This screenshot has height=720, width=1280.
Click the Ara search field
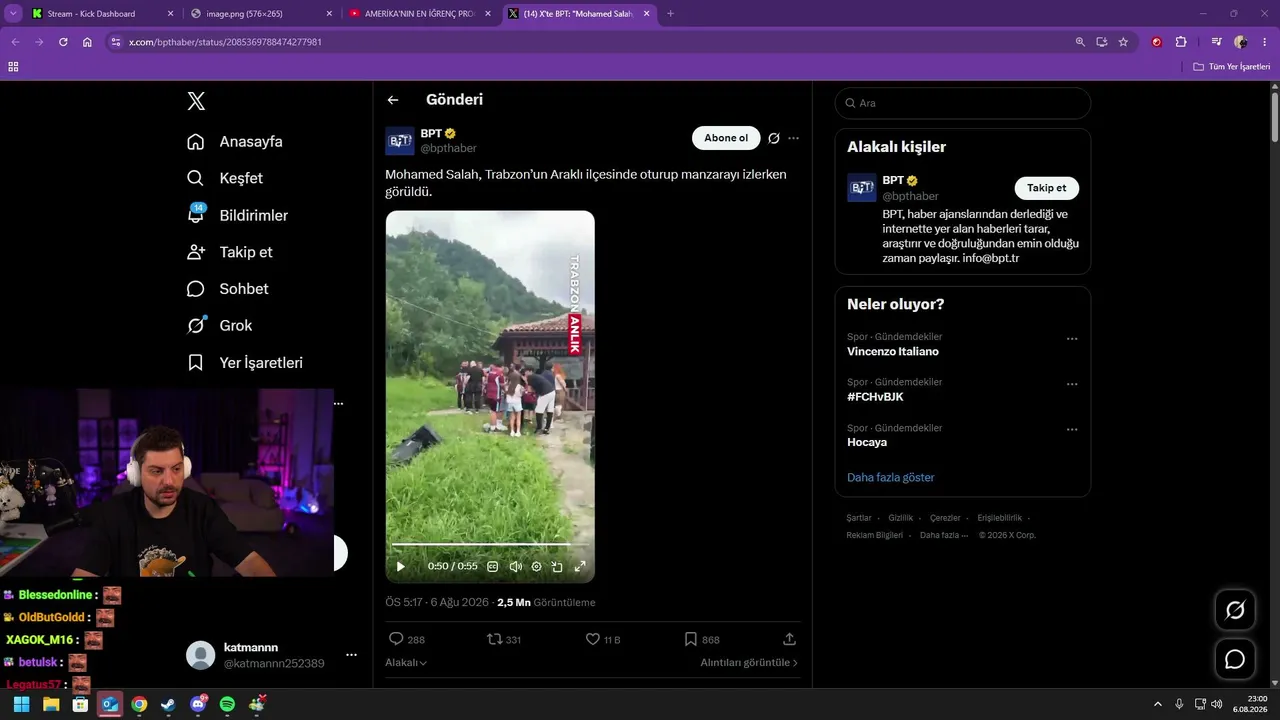pyautogui.click(x=963, y=103)
